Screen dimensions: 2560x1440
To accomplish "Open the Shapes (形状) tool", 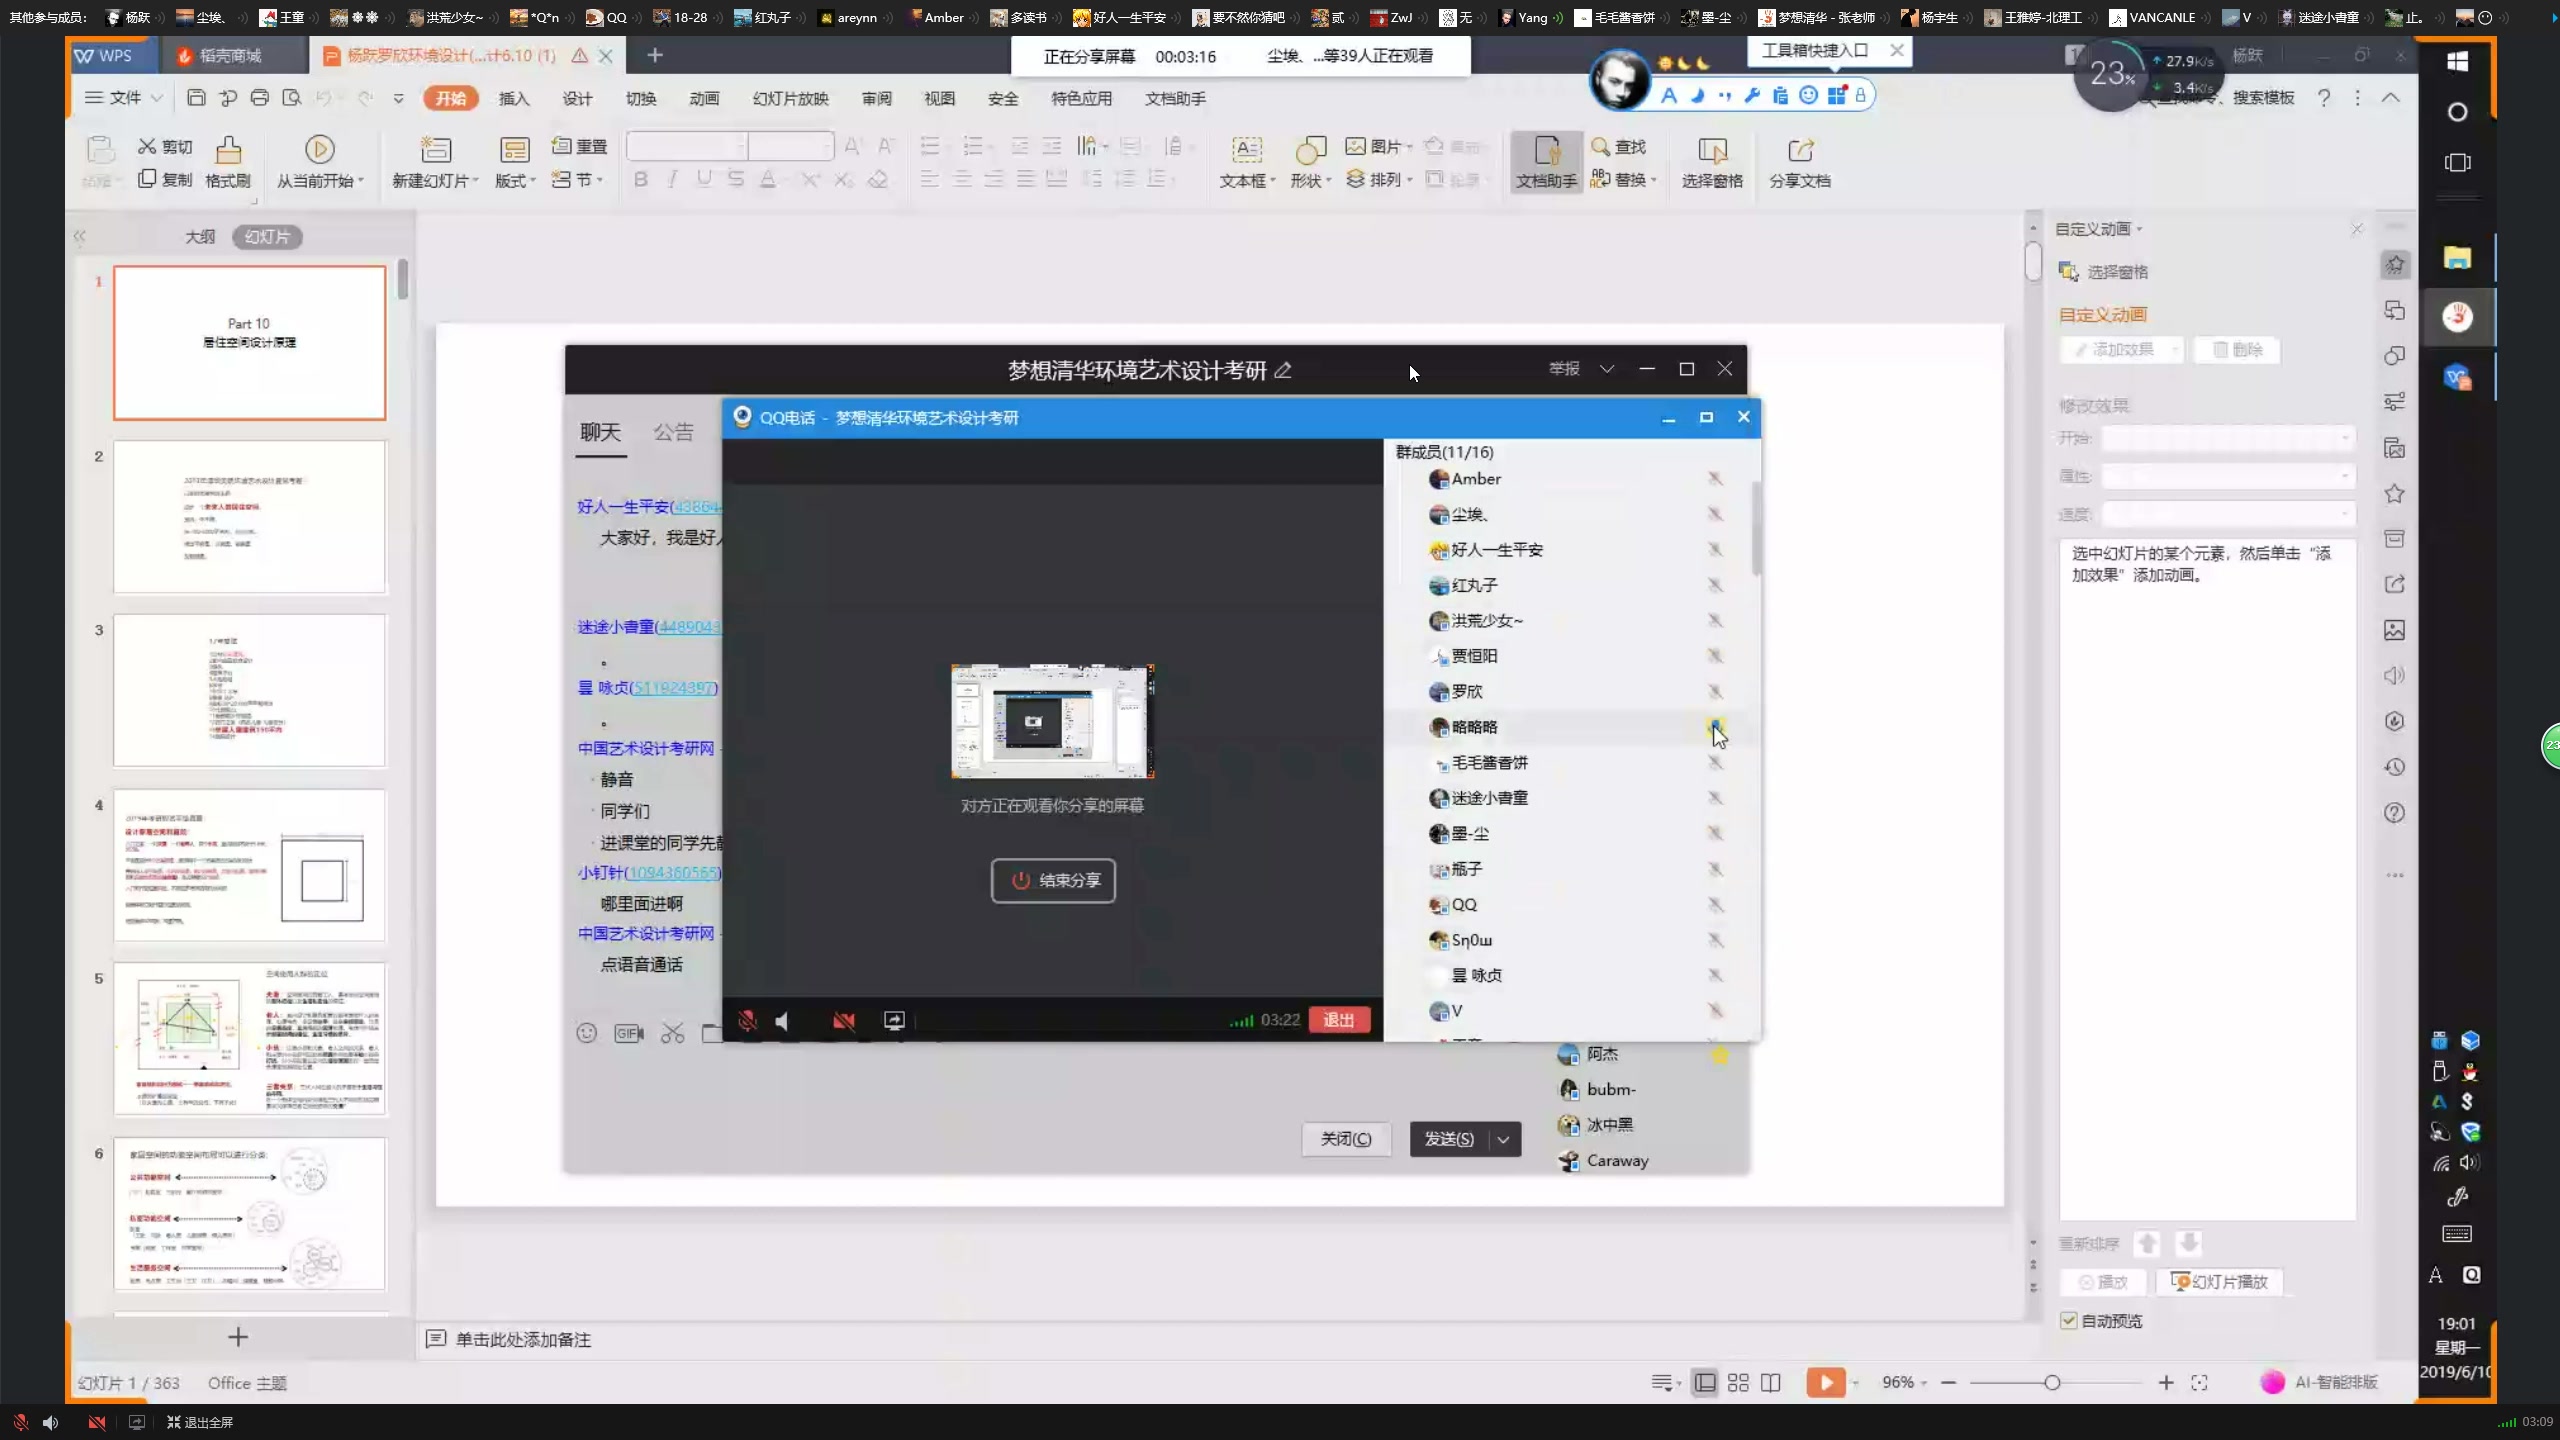I will coord(1310,150).
